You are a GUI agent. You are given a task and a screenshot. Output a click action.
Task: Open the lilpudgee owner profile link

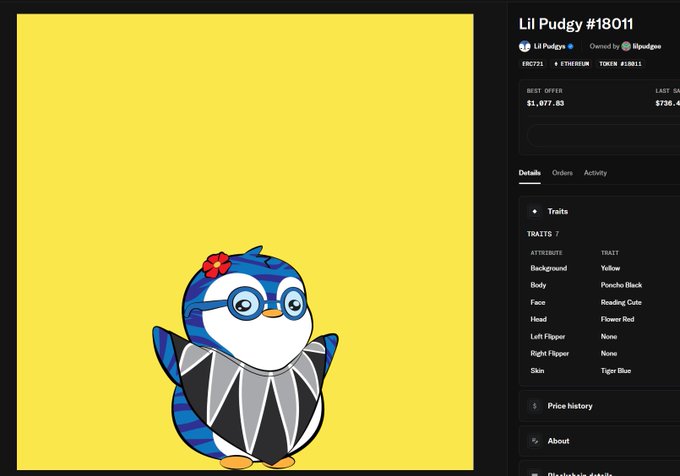647,46
